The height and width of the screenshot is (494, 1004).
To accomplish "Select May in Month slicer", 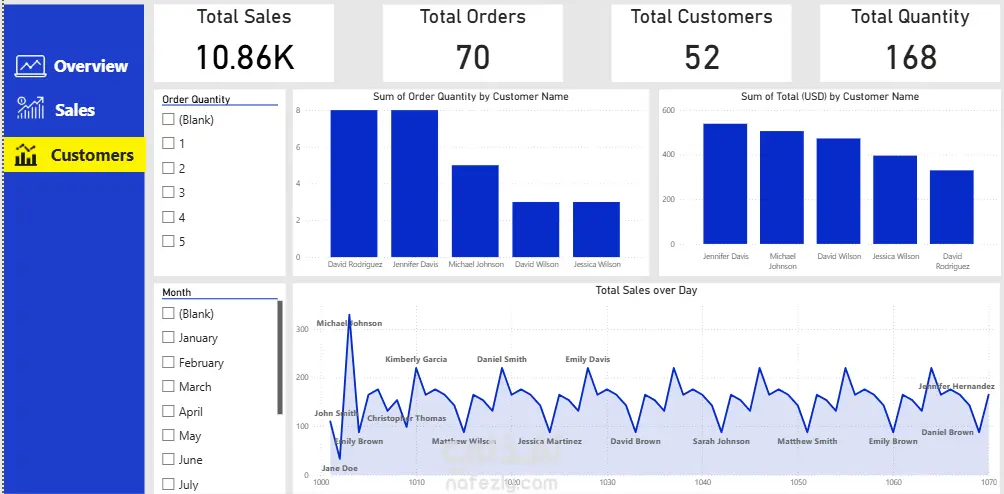I will pos(168,435).
